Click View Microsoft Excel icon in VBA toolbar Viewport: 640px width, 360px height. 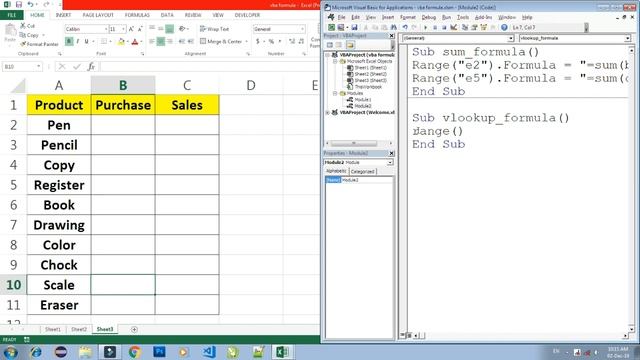tap(331, 27)
